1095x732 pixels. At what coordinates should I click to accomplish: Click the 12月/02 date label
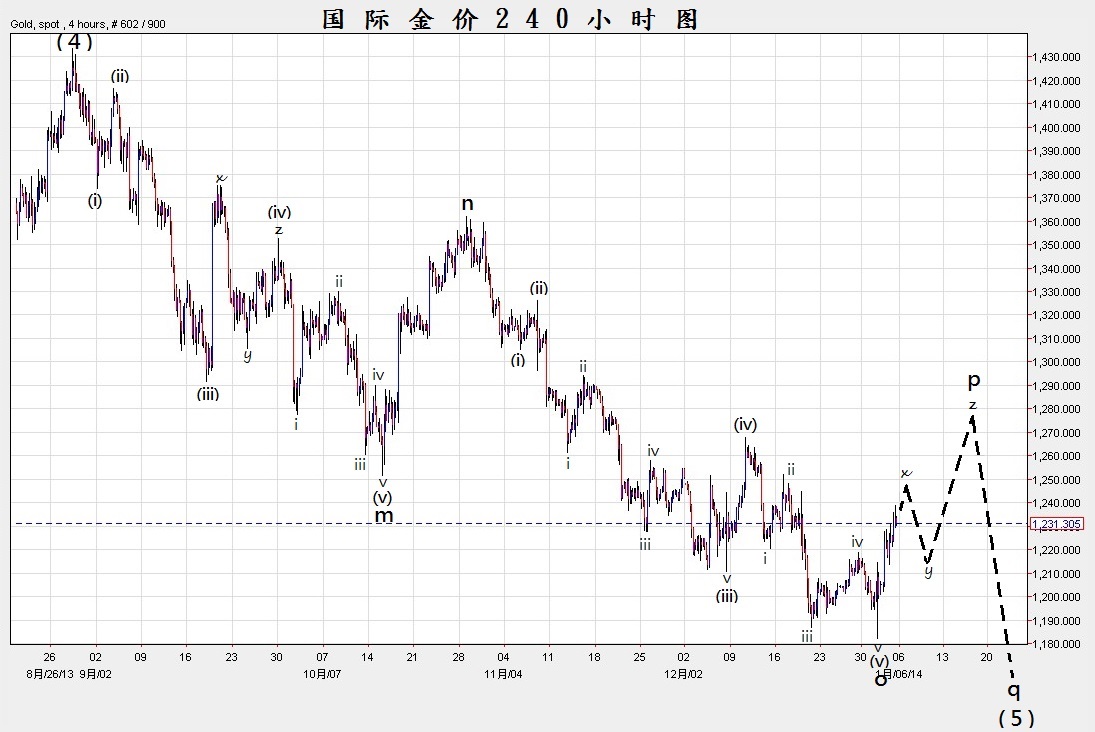(x=684, y=674)
